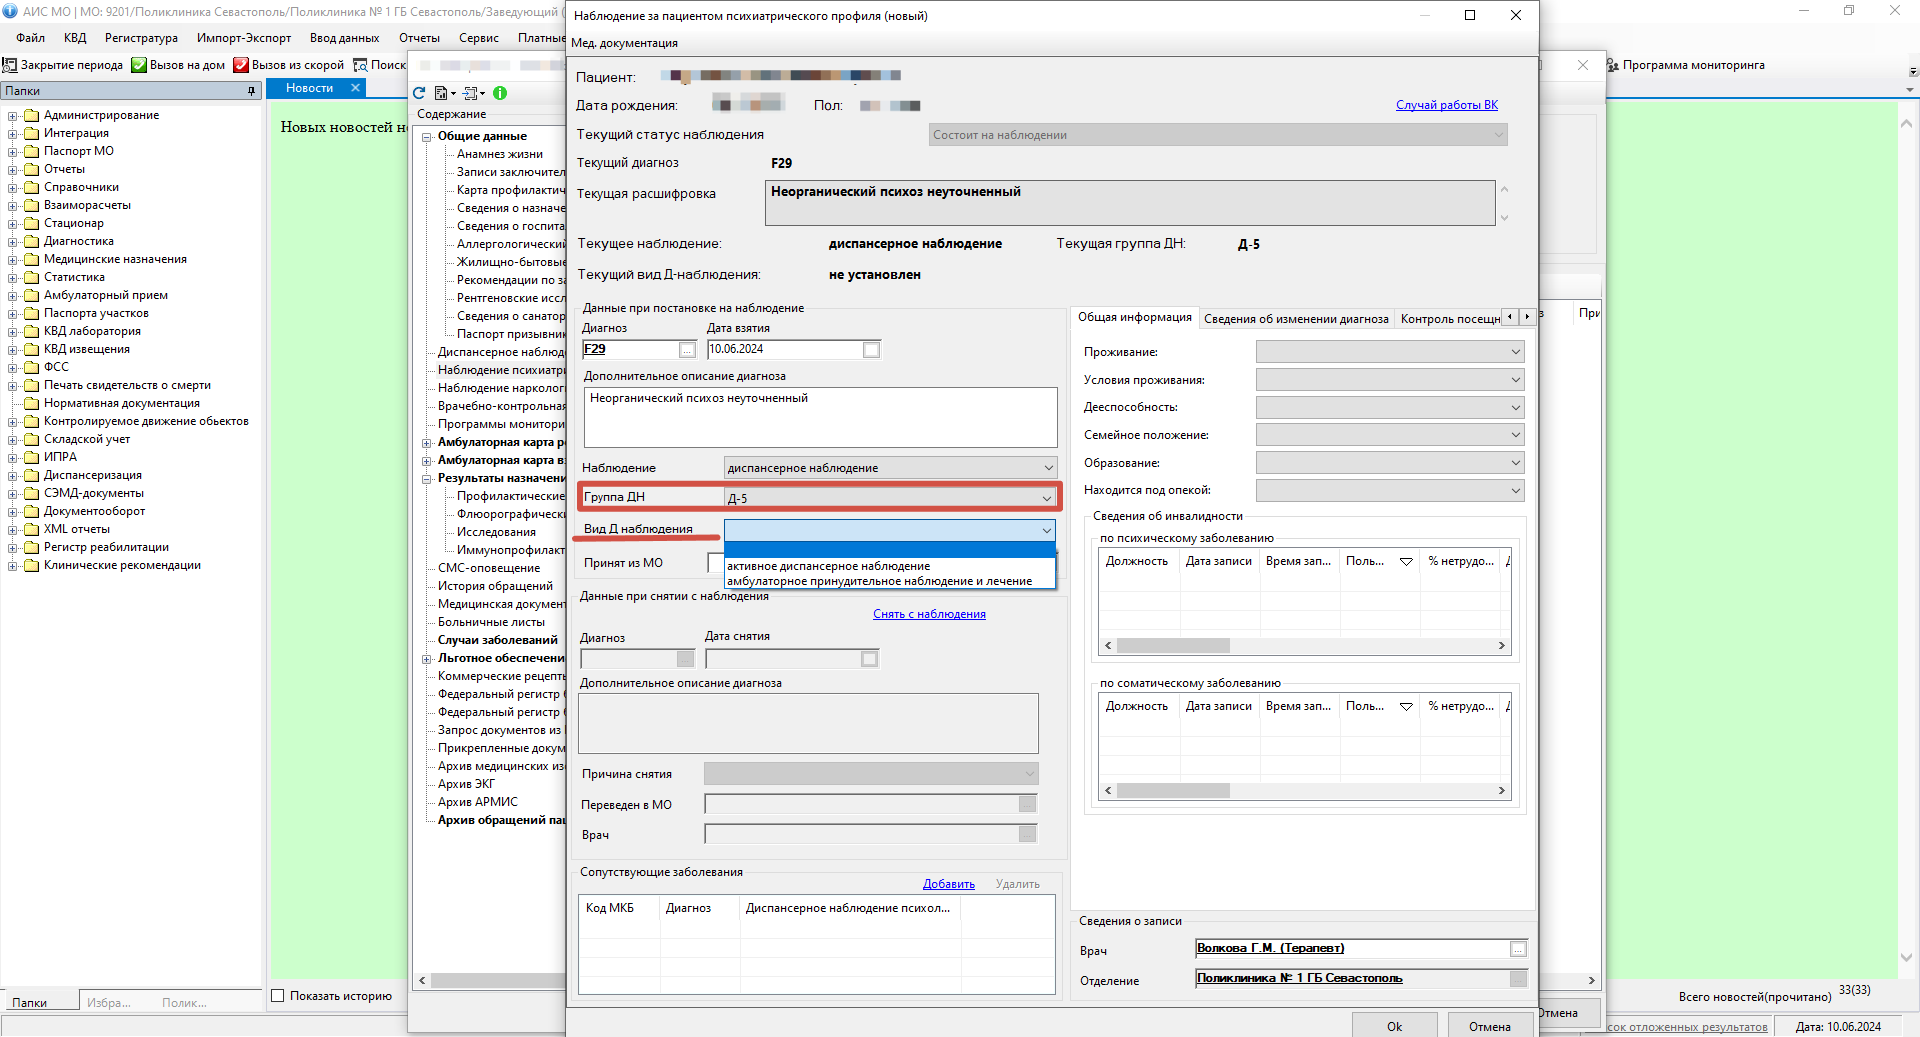This screenshot has height=1037, width=1920.
Task: Click the Содержание tree horizontal scrollbar
Action: point(490,980)
